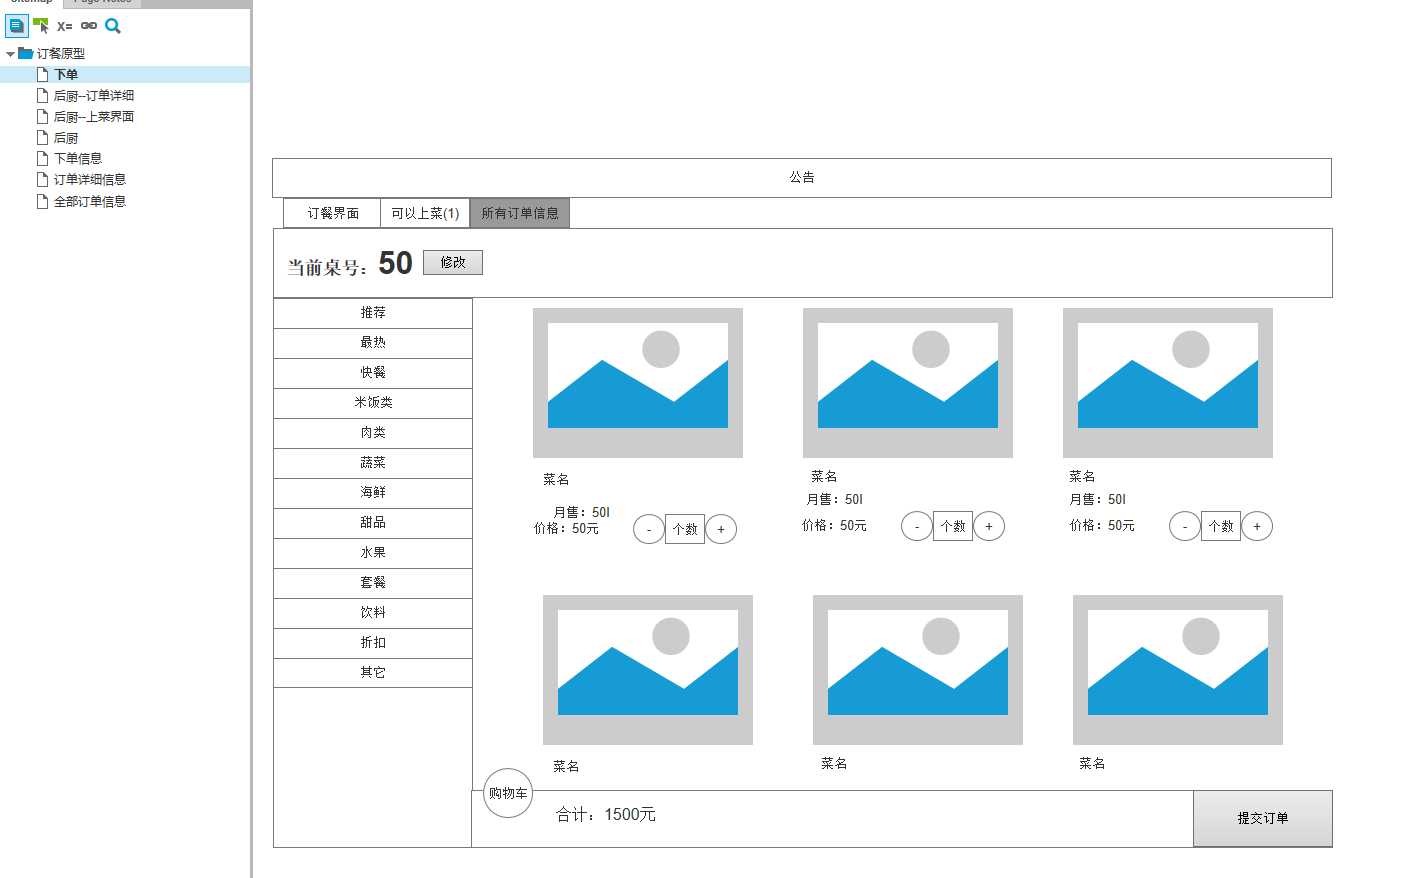Screen dimensions: 1413x878
Task: Click the chain link icon in toolbar
Action: pyautogui.click(x=89, y=26)
